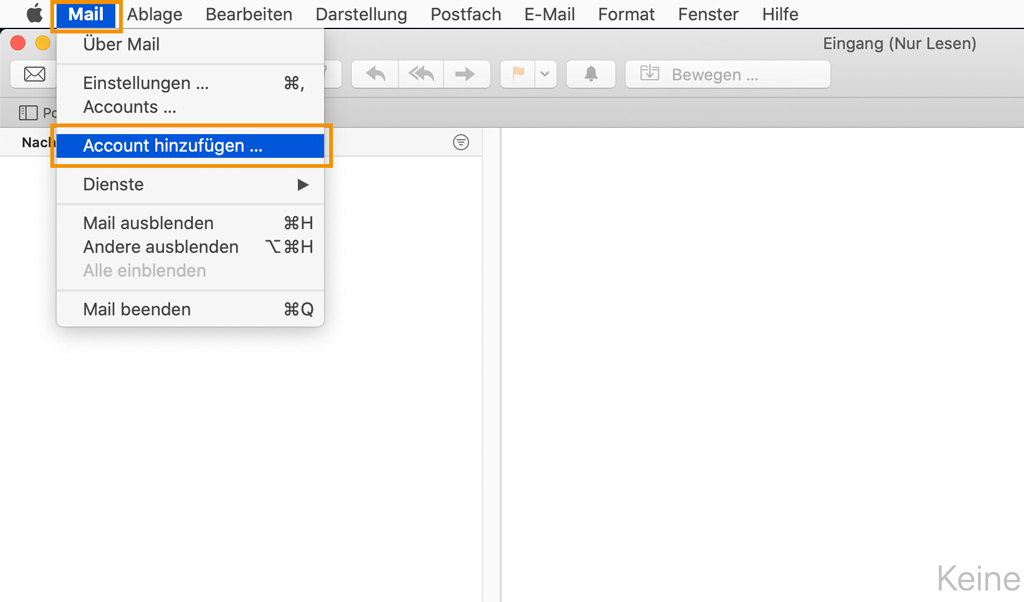The image size is (1024, 602).
Task: Open the Darstellung menu
Action: [x=361, y=14]
